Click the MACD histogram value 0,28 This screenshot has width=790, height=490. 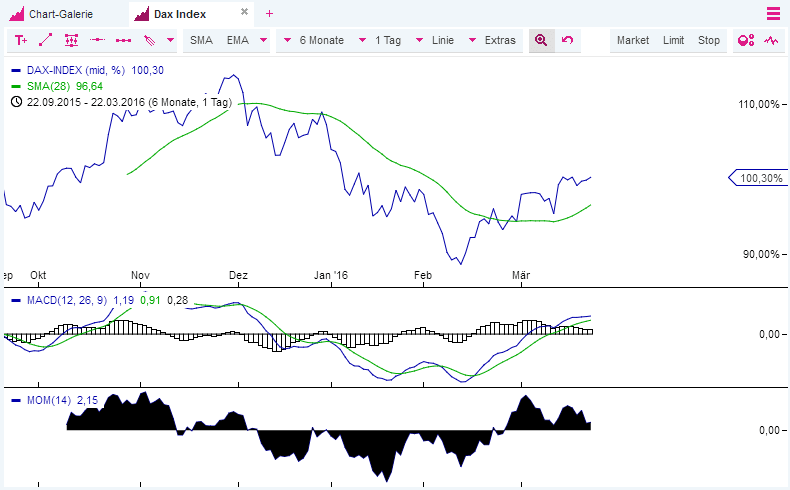[x=177, y=301]
